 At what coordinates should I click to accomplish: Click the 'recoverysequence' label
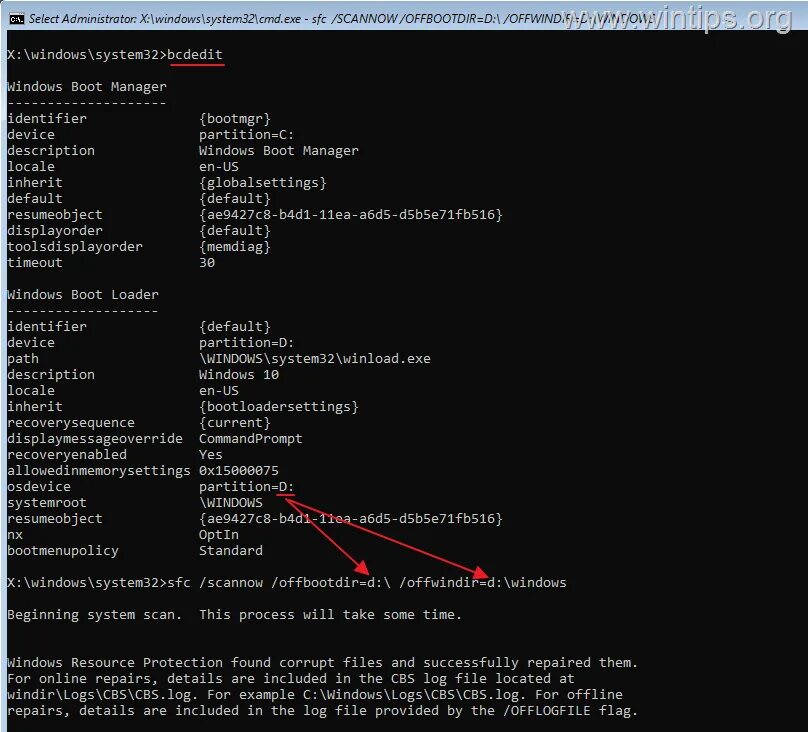(71, 423)
